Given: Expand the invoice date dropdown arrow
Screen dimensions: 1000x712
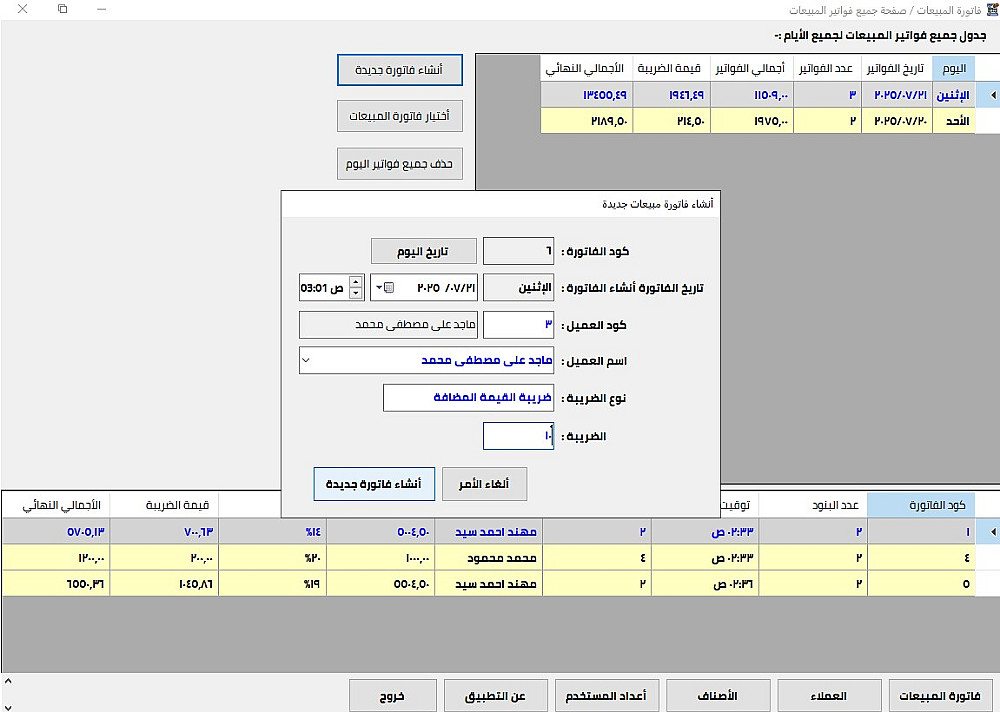Looking at the screenshot, I should click(379, 288).
